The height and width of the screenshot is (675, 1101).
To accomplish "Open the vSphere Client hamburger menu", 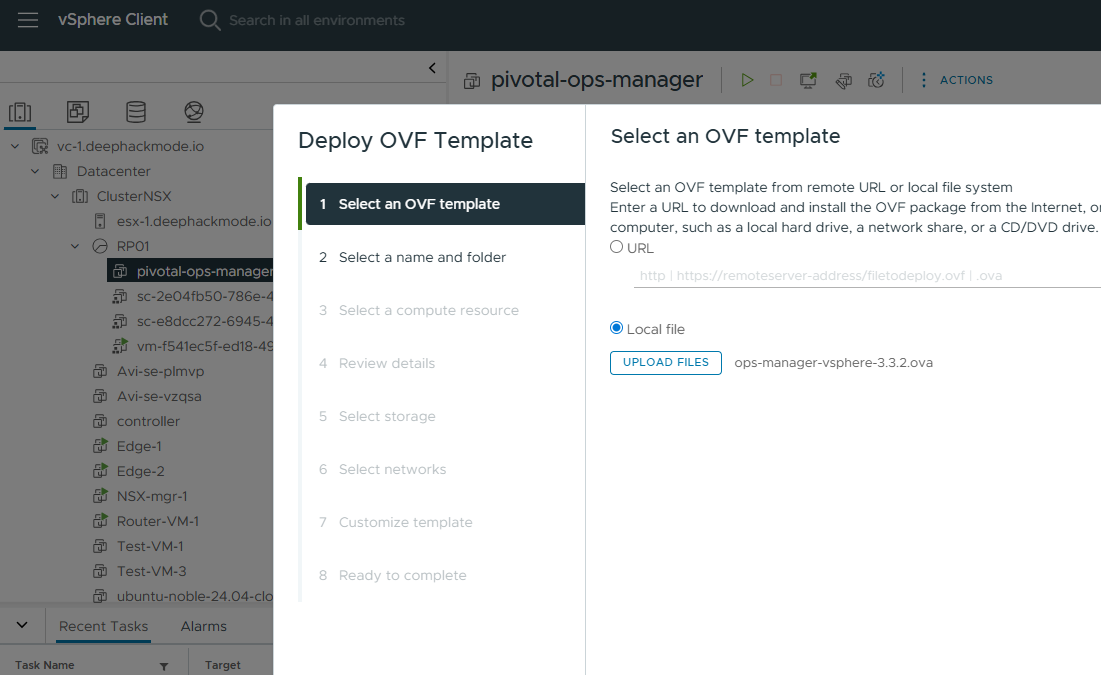I will tap(28, 20).
